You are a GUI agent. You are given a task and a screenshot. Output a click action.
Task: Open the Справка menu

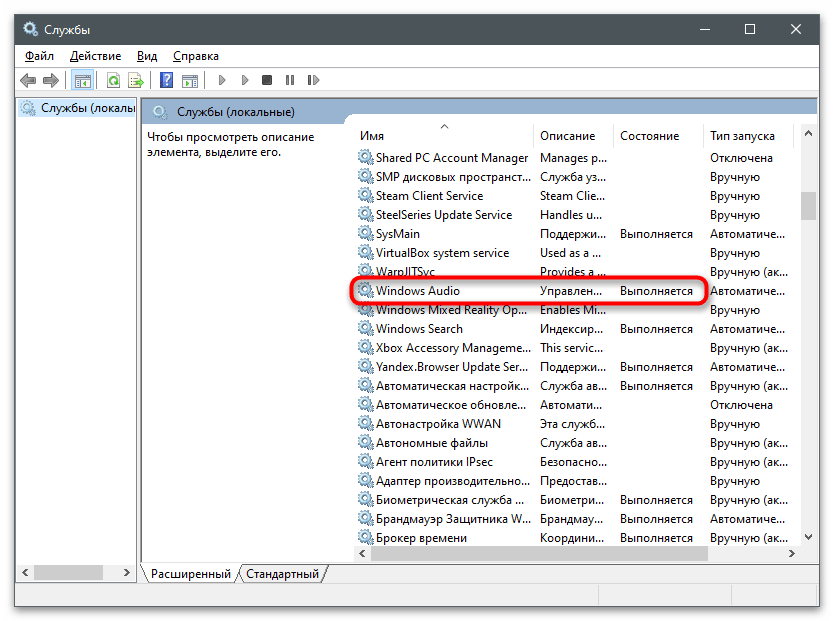(x=196, y=56)
